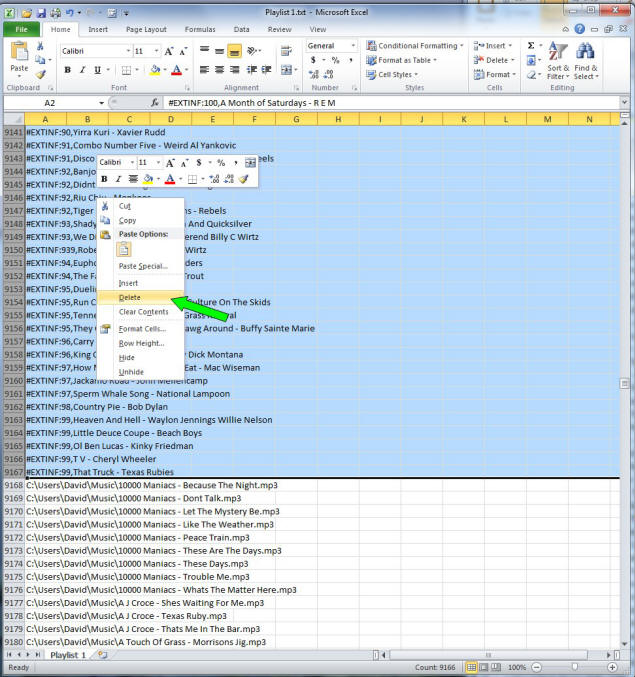Click the Cut scissors icon in ribbon

[40, 46]
